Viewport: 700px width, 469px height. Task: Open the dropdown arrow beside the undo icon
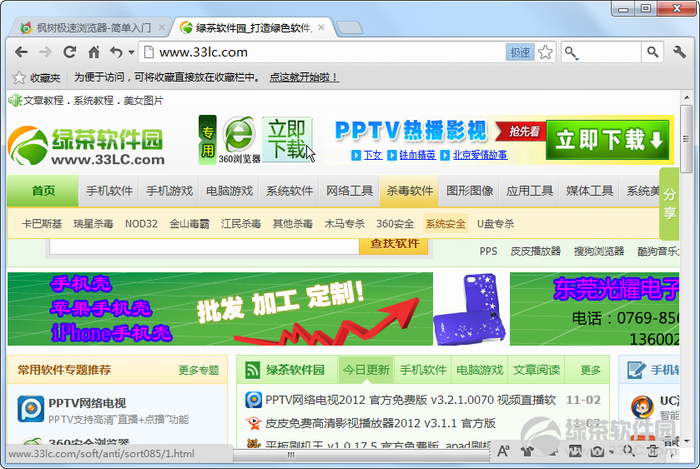point(130,52)
